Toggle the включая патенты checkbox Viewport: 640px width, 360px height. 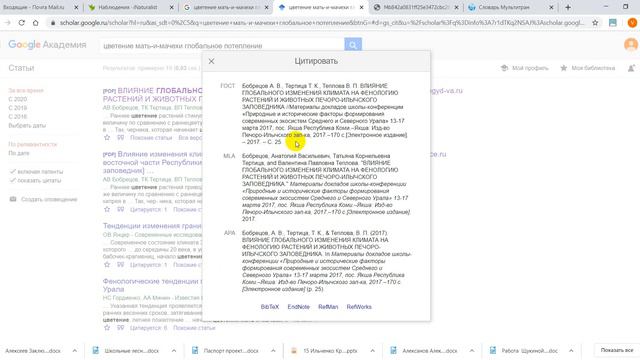point(36,172)
